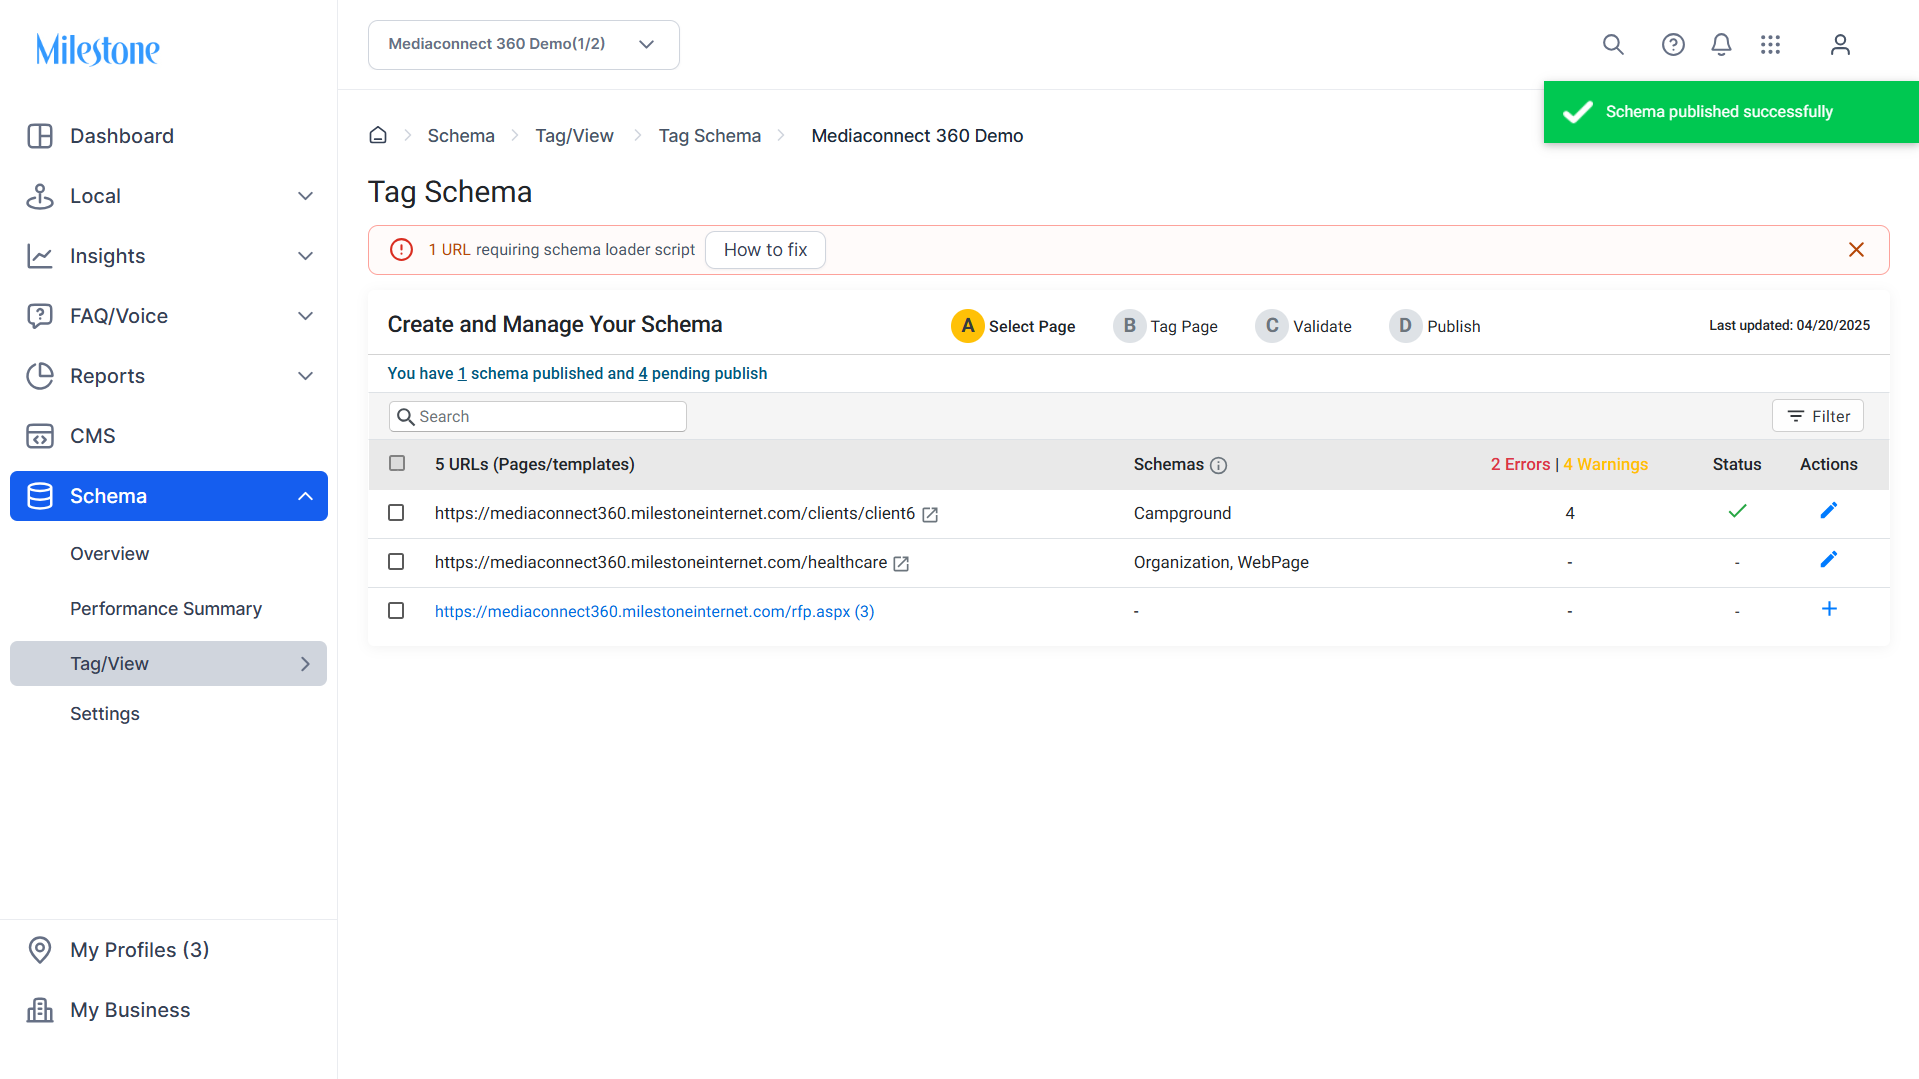Viewport: 1919px width, 1079px height.
Task: Click the Dashboard sidebar icon
Action: pos(40,136)
